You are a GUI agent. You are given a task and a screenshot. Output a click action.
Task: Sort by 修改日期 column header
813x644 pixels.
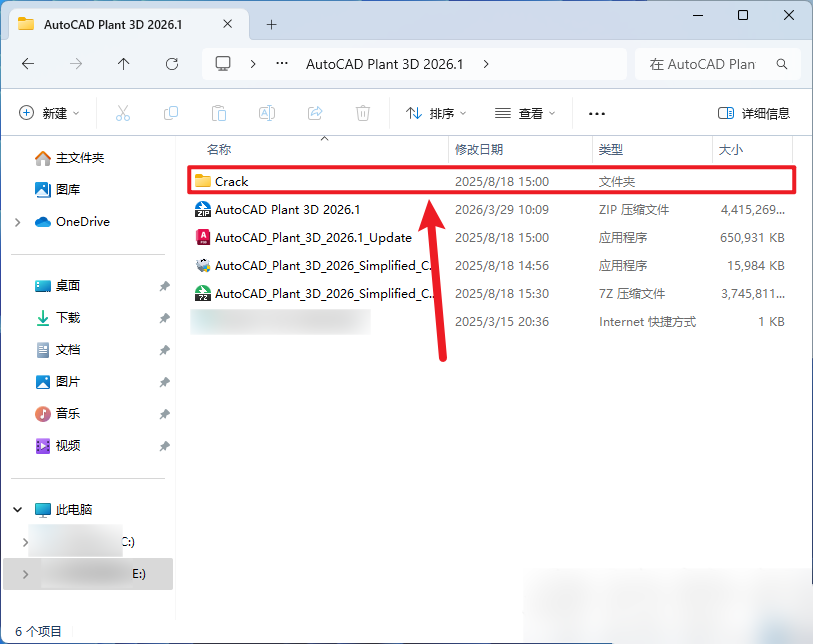click(479, 150)
